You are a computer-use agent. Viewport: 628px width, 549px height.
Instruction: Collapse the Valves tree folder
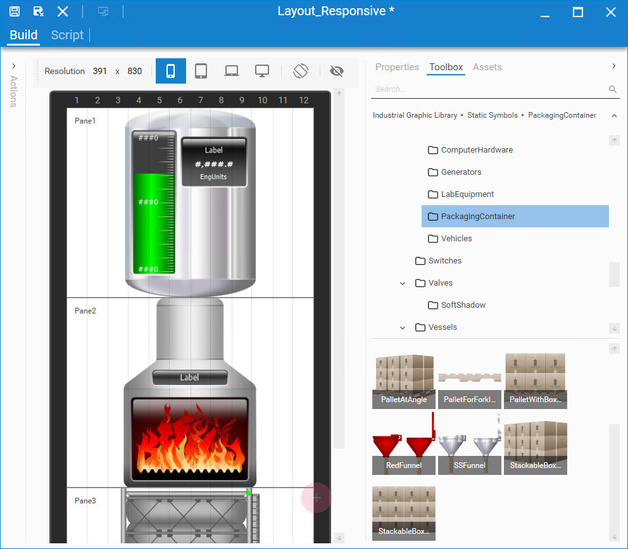(403, 283)
